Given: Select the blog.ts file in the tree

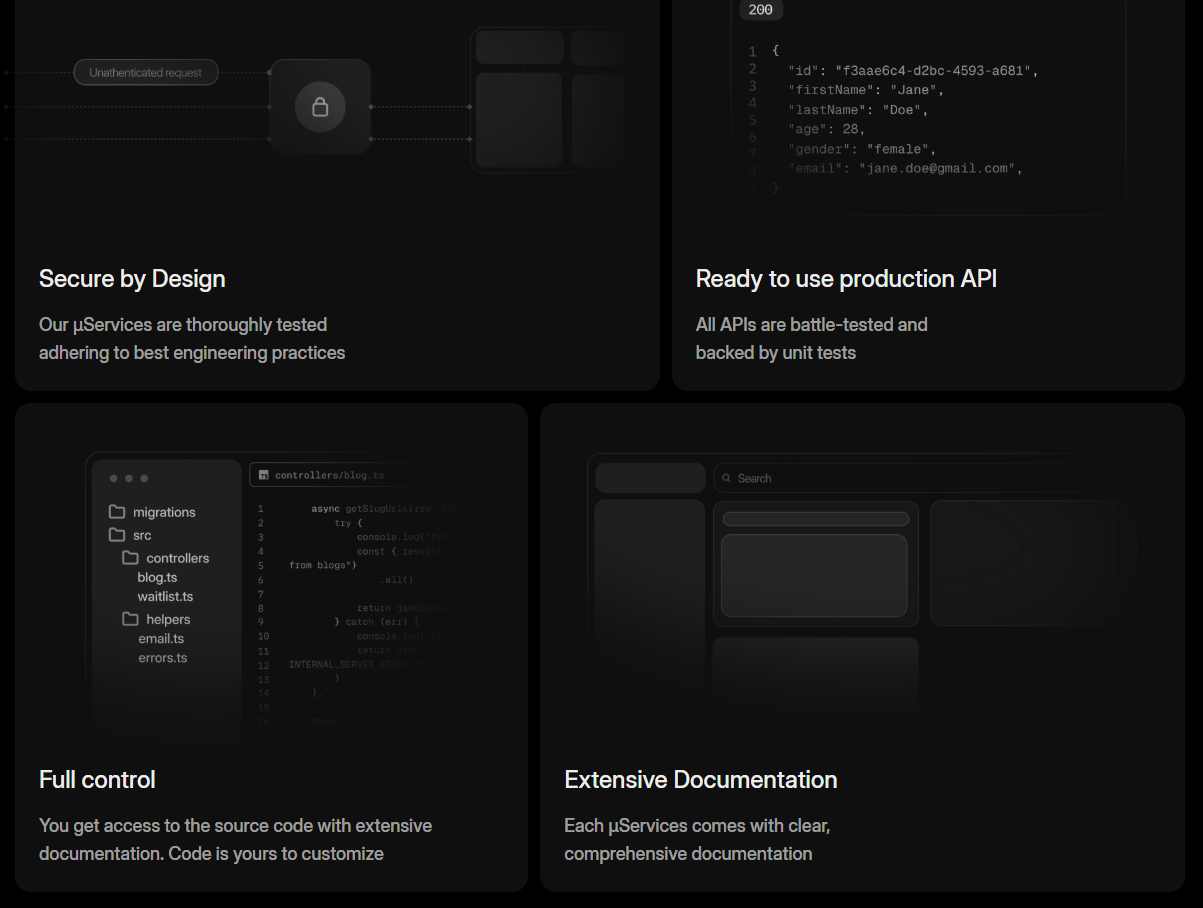Looking at the screenshot, I should point(157,577).
